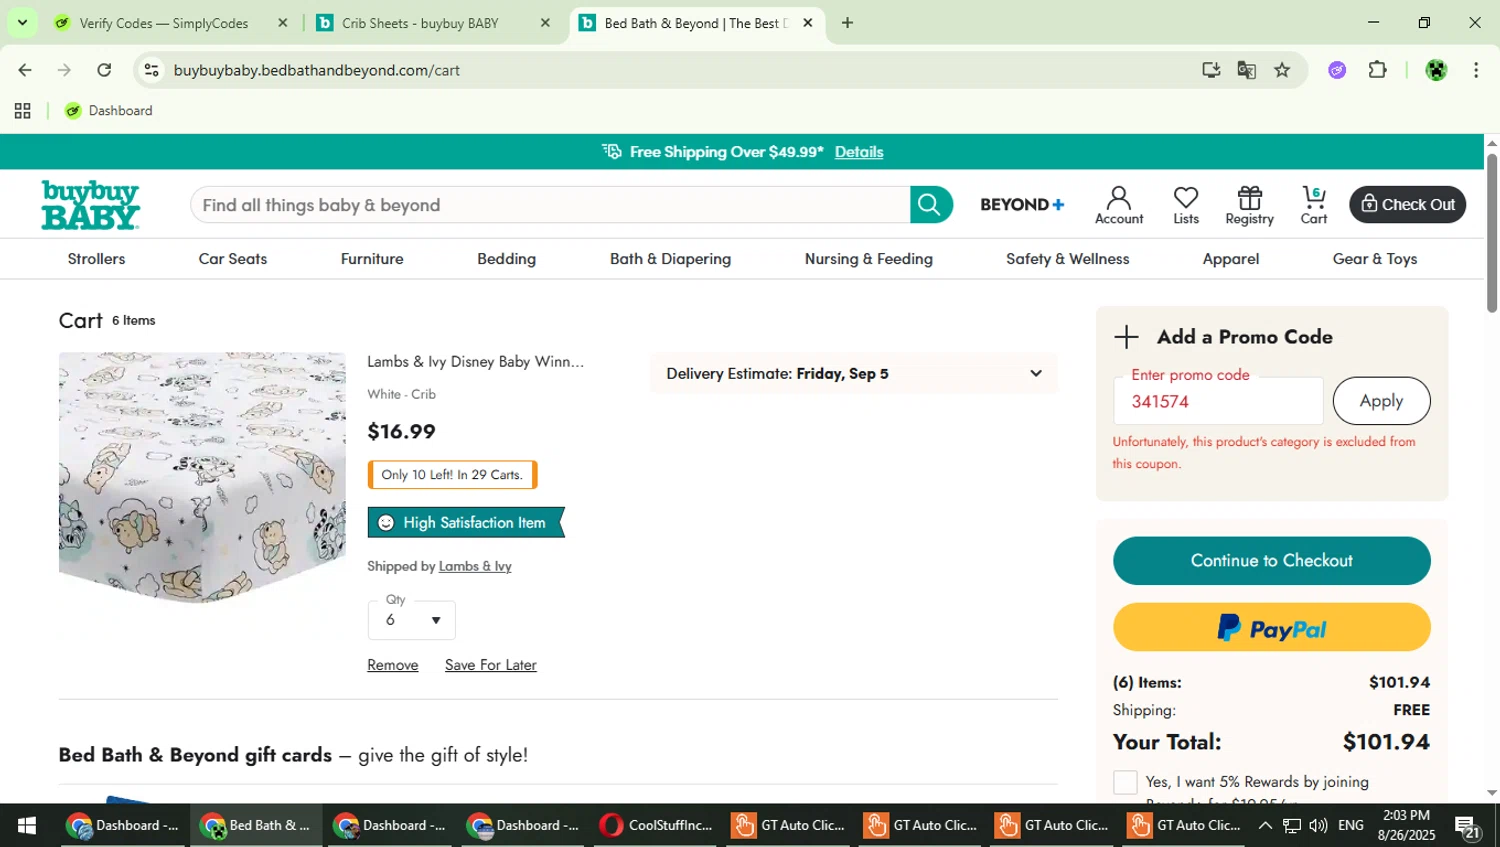The image size is (1500, 847).
Task: Open the Nursing & Feeding menu
Action: 868,259
